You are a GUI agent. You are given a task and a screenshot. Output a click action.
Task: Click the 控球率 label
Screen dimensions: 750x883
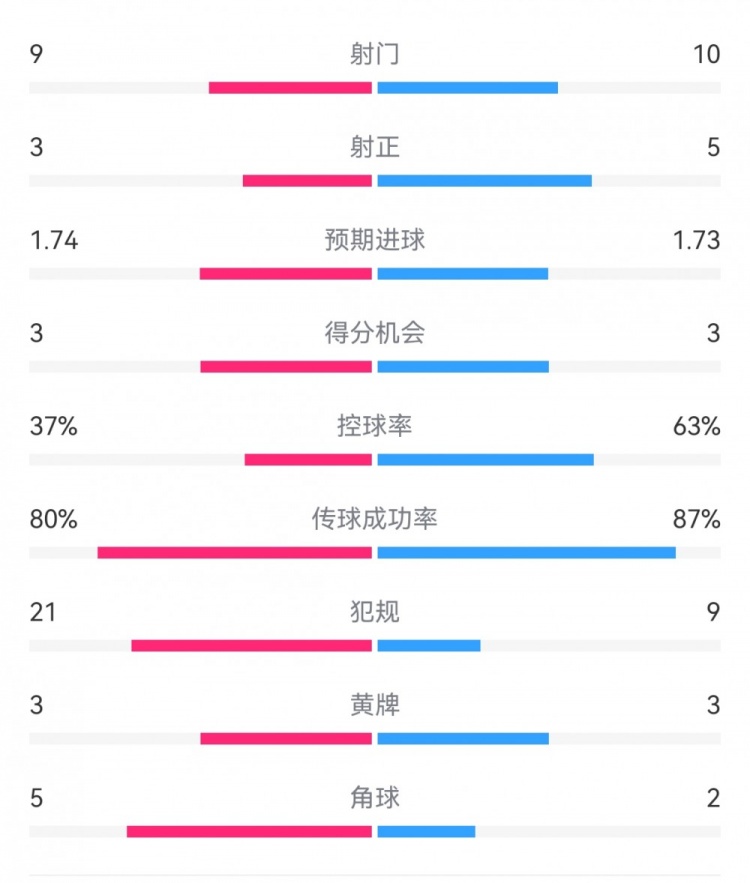pos(375,426)
